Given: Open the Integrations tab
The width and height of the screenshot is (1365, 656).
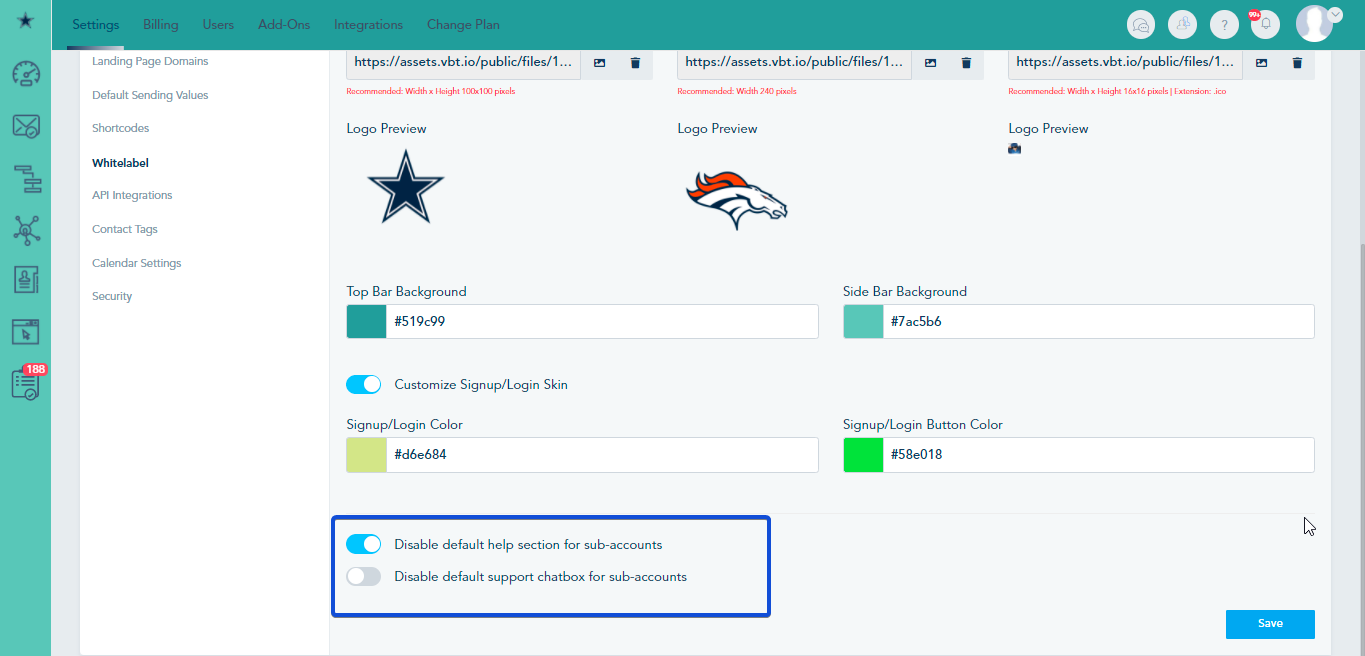Looking at the screenshot, I should pyautogui.click(x=368, y=24).
